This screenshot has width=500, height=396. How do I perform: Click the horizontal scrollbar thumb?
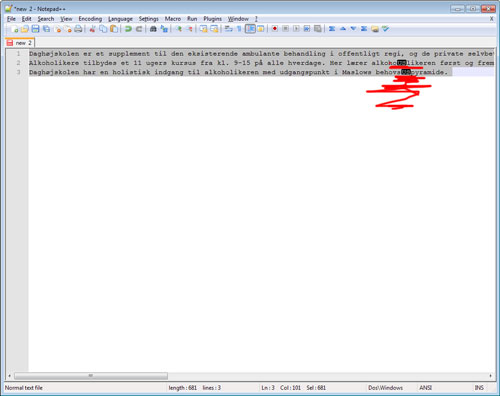tap(91, 376)
